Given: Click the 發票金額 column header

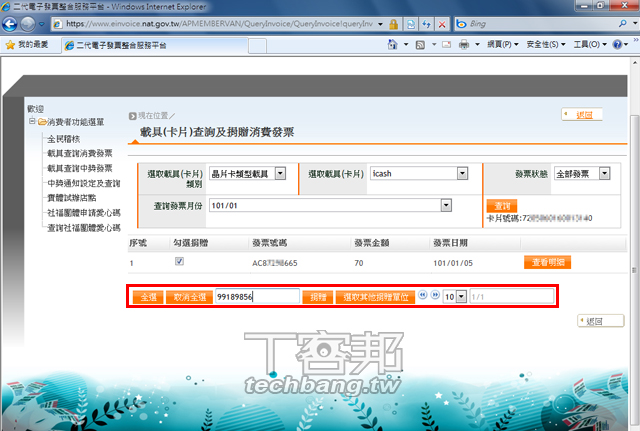Looking at the screenshot, I should [x=371, y=243].
